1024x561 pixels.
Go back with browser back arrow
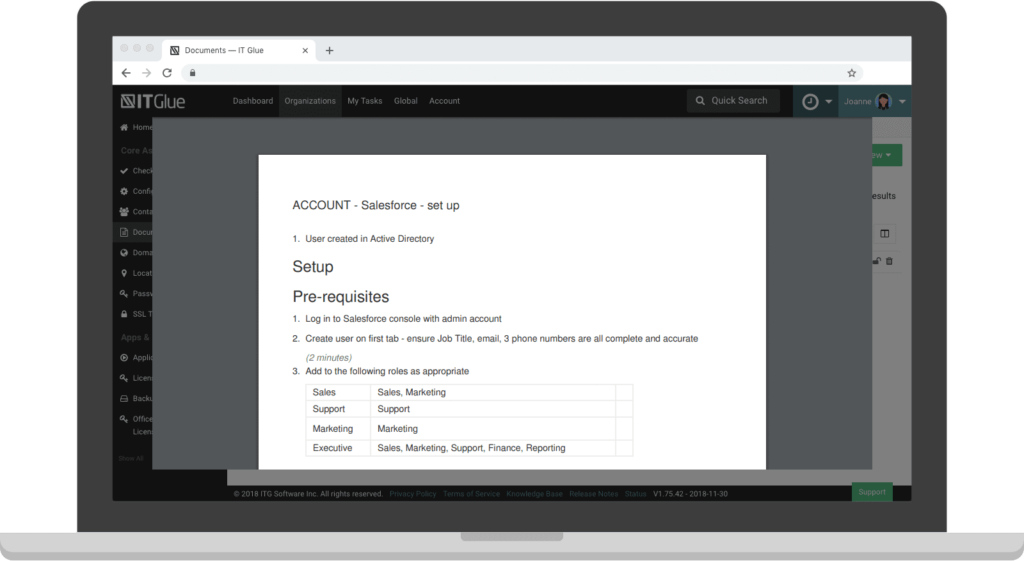pyautogui.click(x=126, y=73)
